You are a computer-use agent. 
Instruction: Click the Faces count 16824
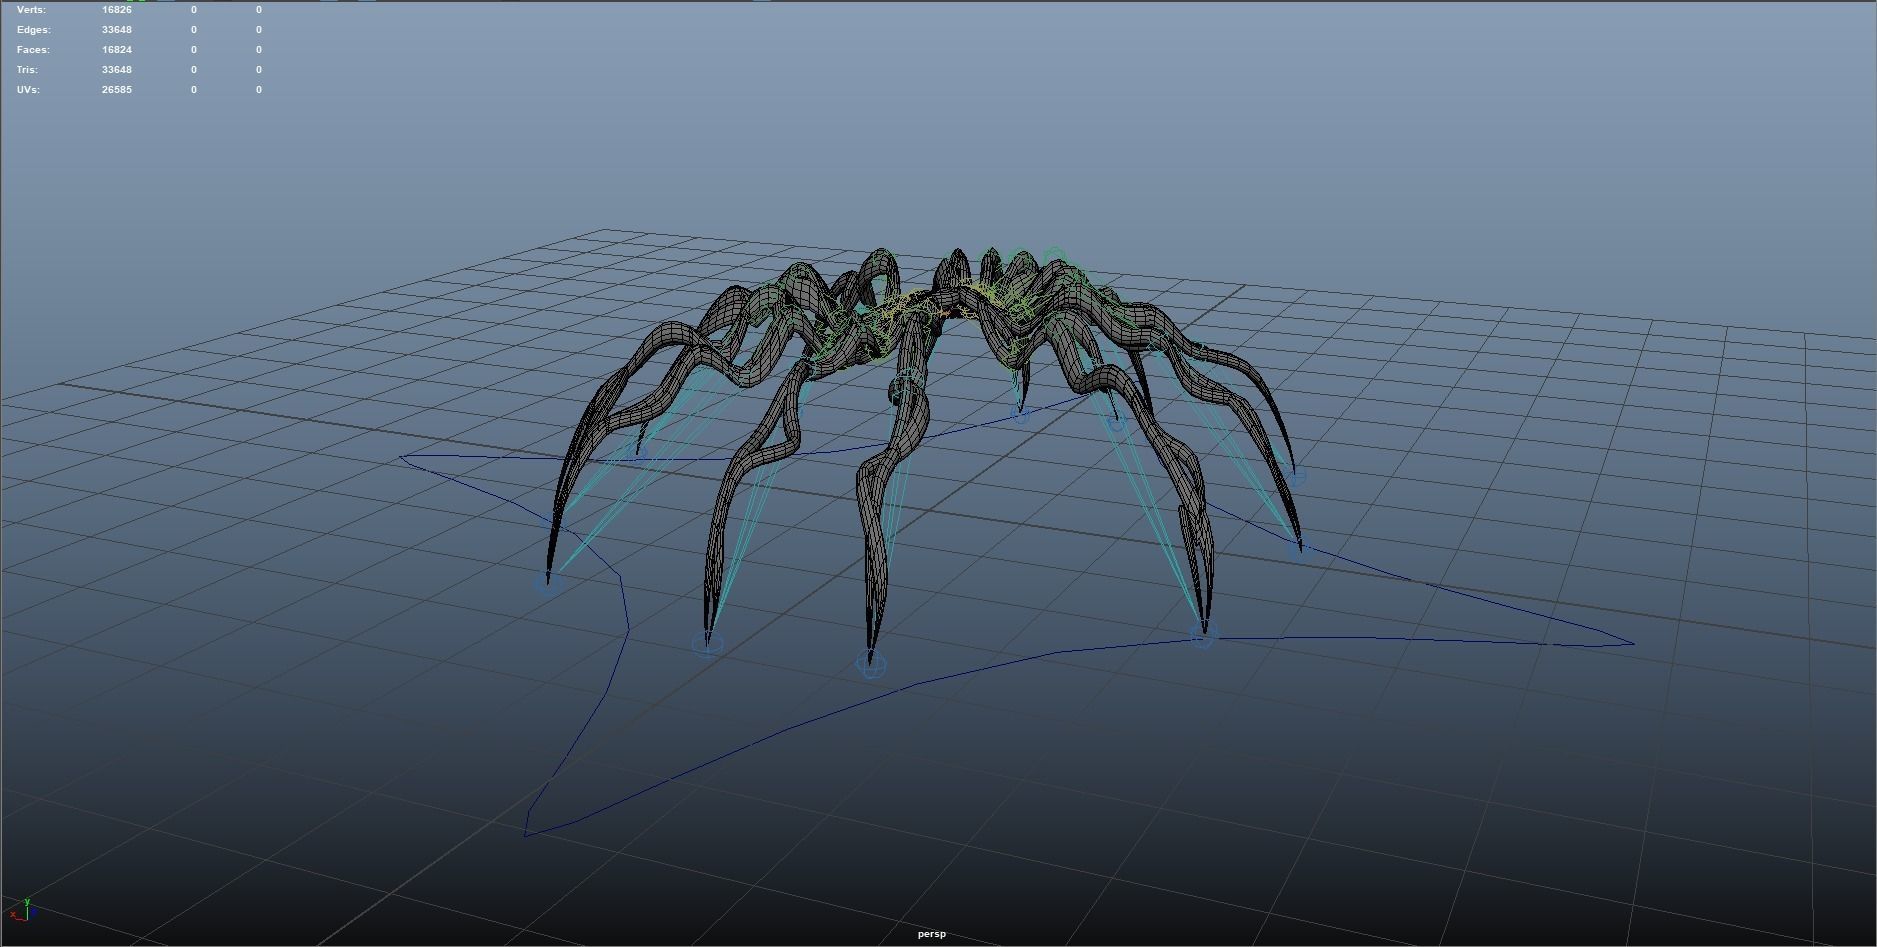[x=117, y=50]
